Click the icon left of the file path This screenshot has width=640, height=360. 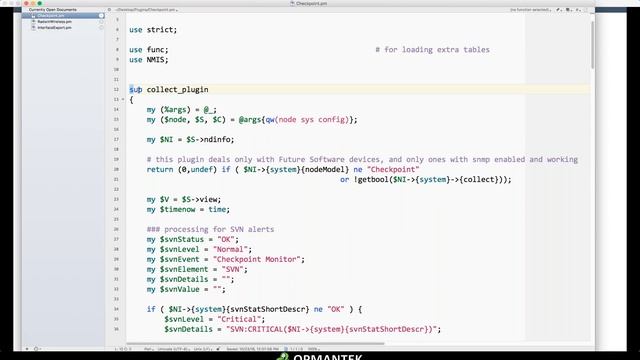click(109, 9)
